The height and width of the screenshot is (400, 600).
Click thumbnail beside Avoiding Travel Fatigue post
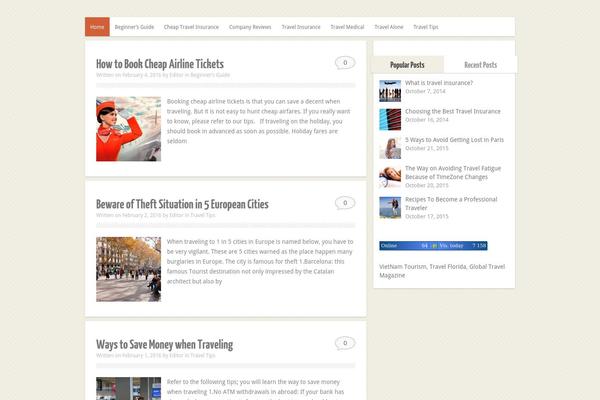point(390,177)
